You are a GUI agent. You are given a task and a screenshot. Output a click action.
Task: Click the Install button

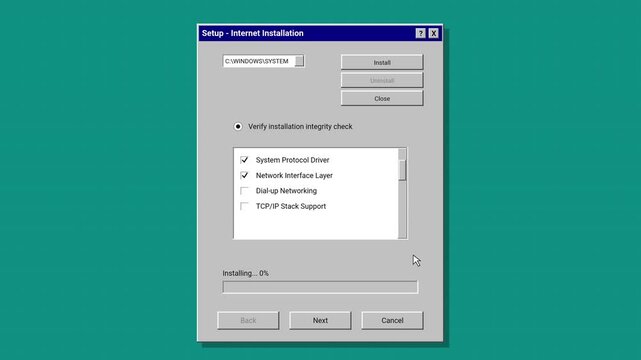click(382, 62)
